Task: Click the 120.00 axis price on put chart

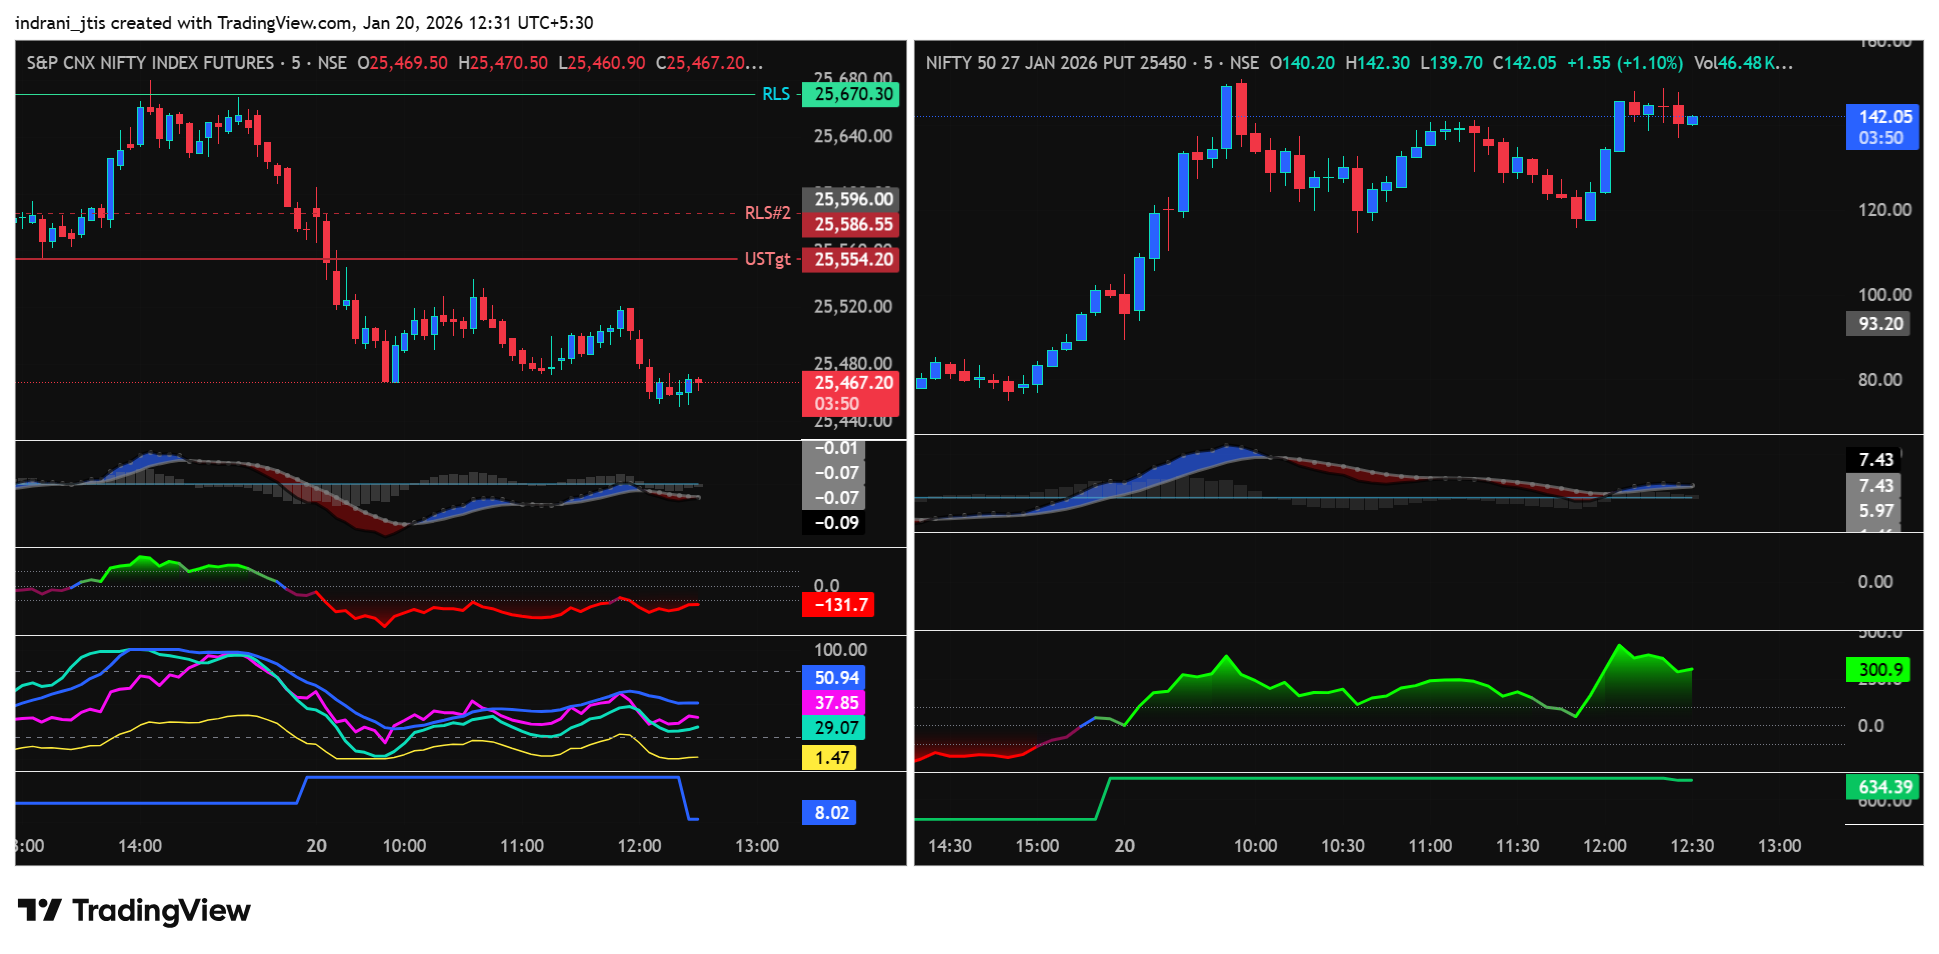Action: tap(1884, 210)
